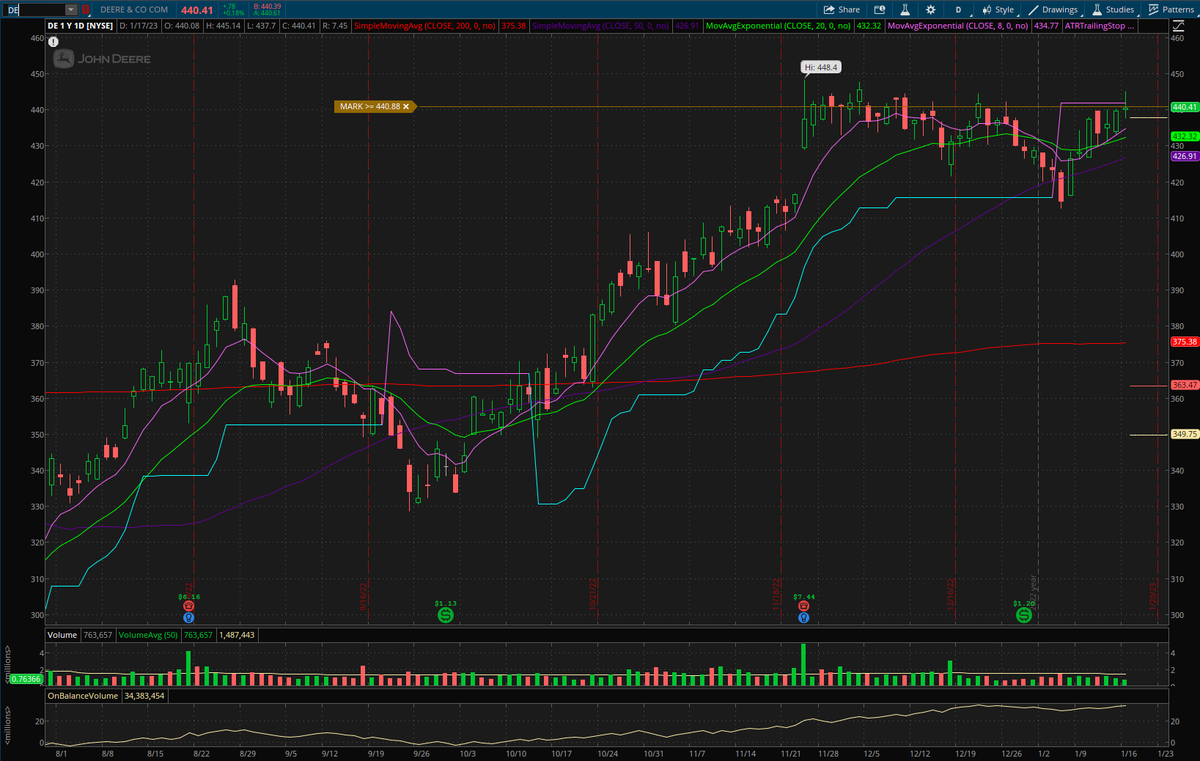The image size is (1200, 761).
Task: Open the symbol selector dropdown arrow
Action: pyautogui.click(x=70, y=9)
